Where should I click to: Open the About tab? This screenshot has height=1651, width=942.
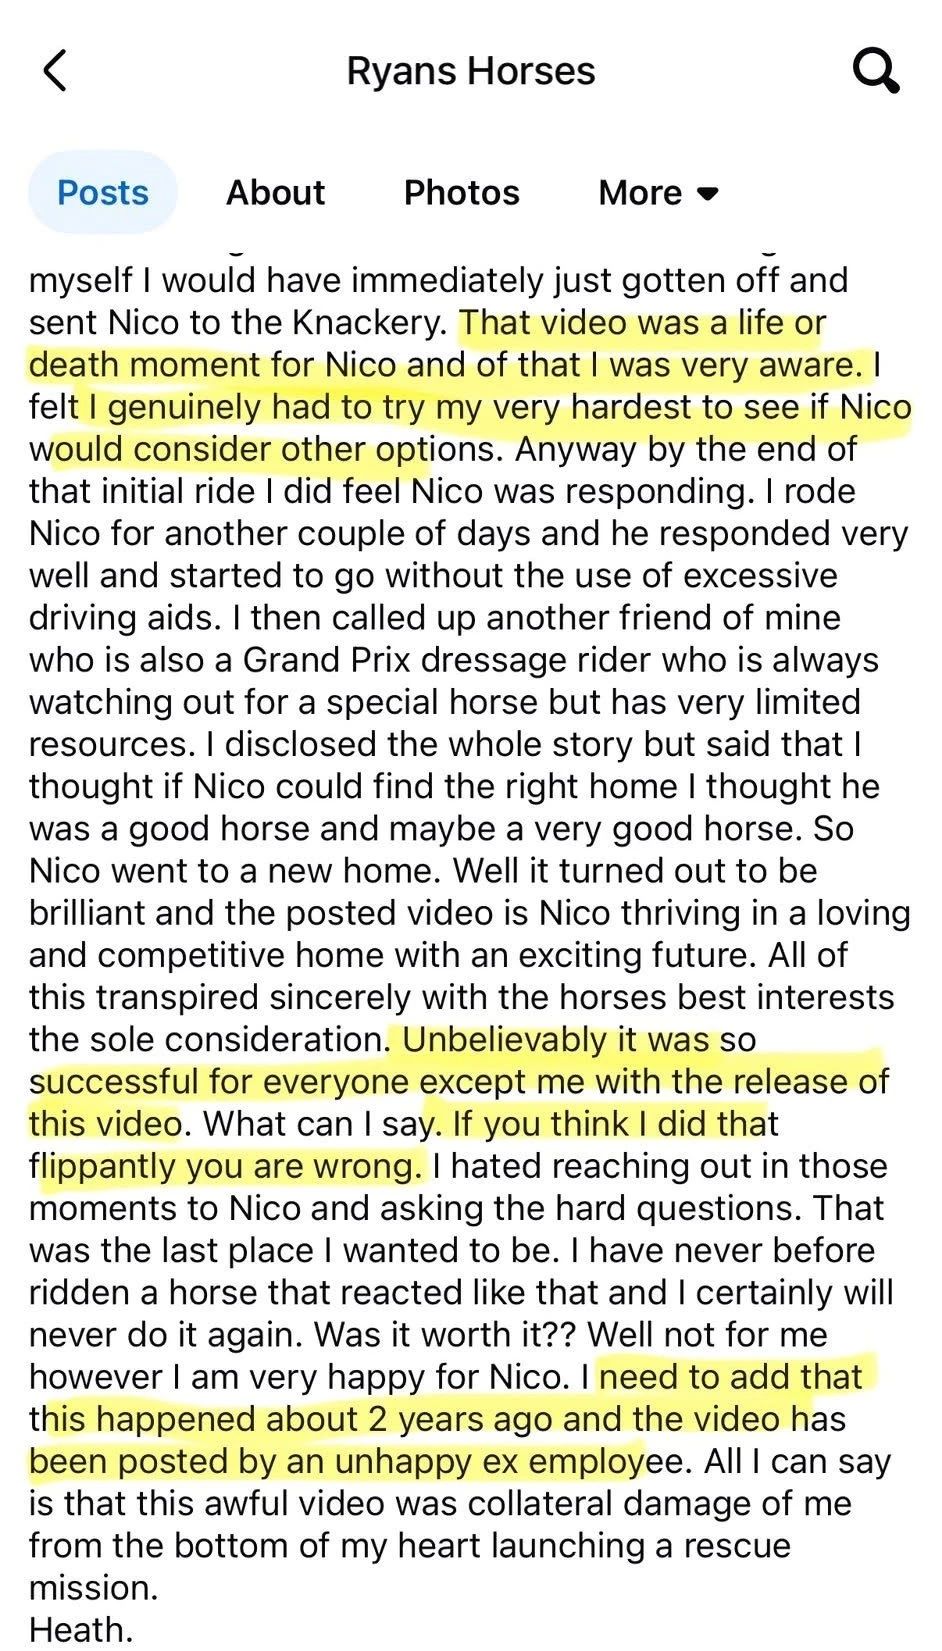click(275, 192)
